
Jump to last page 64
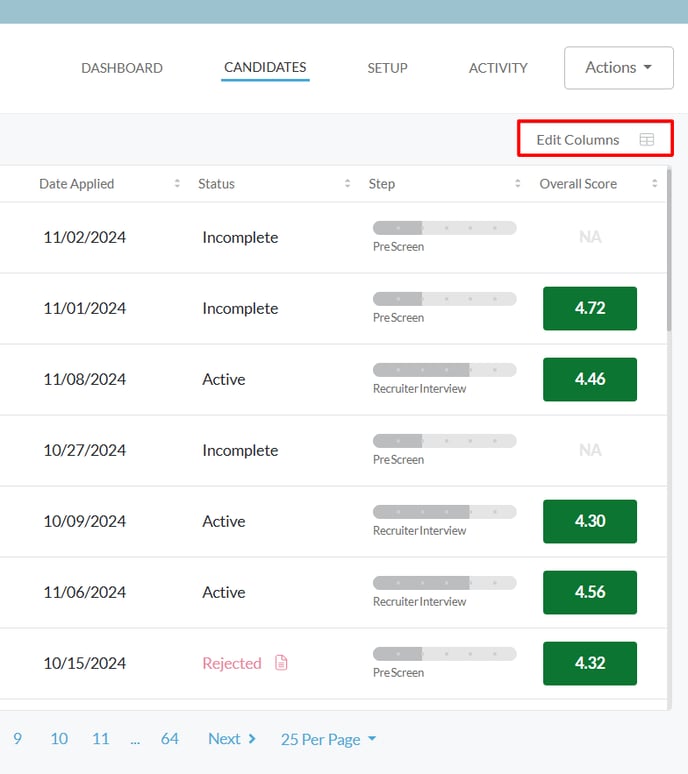[170, 738]
